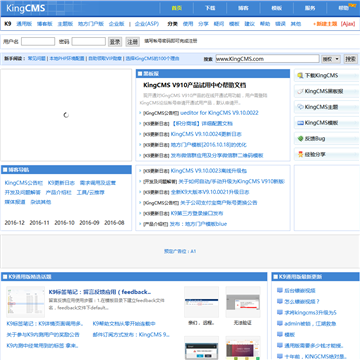Click the orange new topic link beside [Ajax]
Viewport: 360px width, 360px height.
pyautogui.click(x=325, y=24)
